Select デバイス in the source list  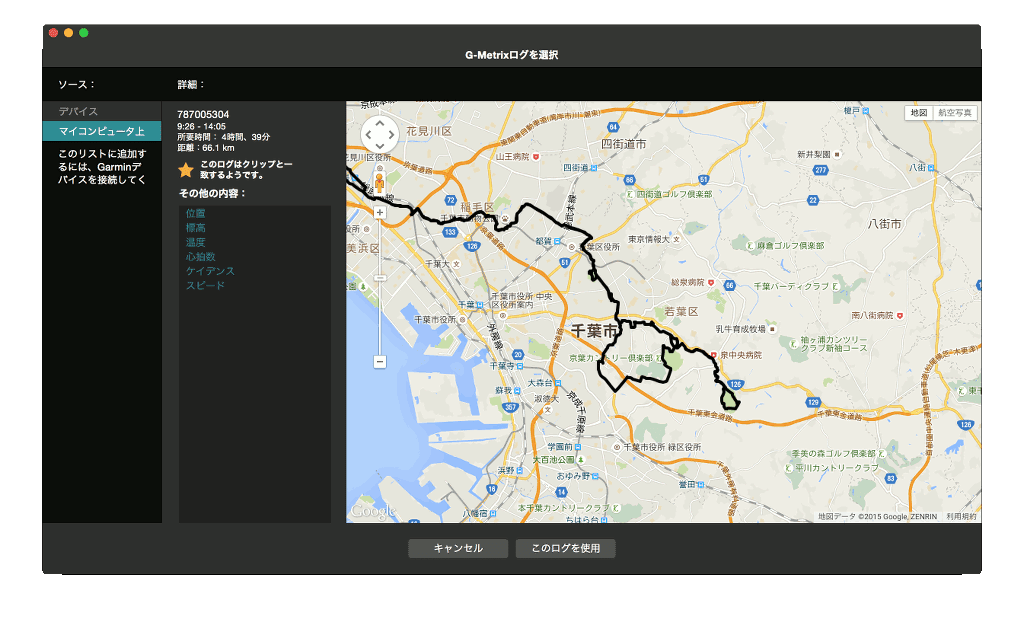(x=78, y=112)
